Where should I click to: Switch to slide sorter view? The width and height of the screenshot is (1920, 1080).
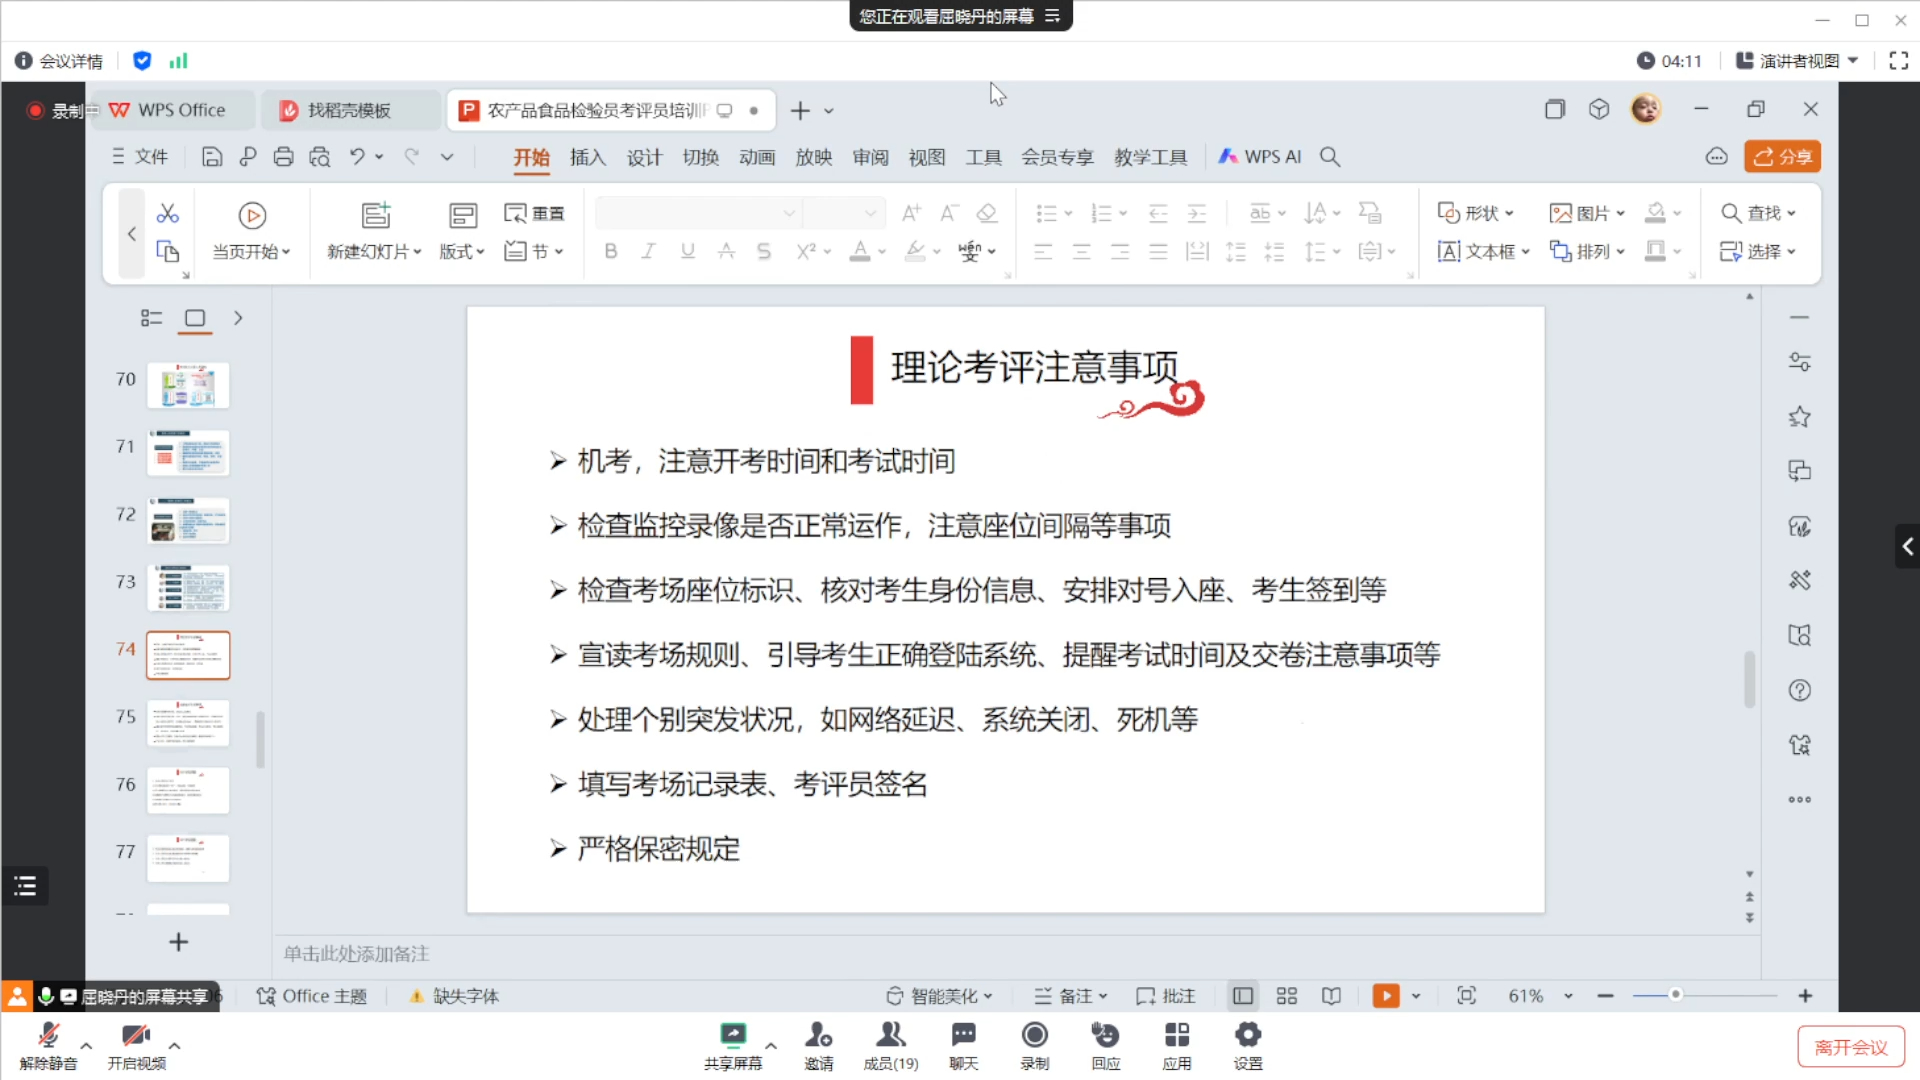tap(1287, 996)
